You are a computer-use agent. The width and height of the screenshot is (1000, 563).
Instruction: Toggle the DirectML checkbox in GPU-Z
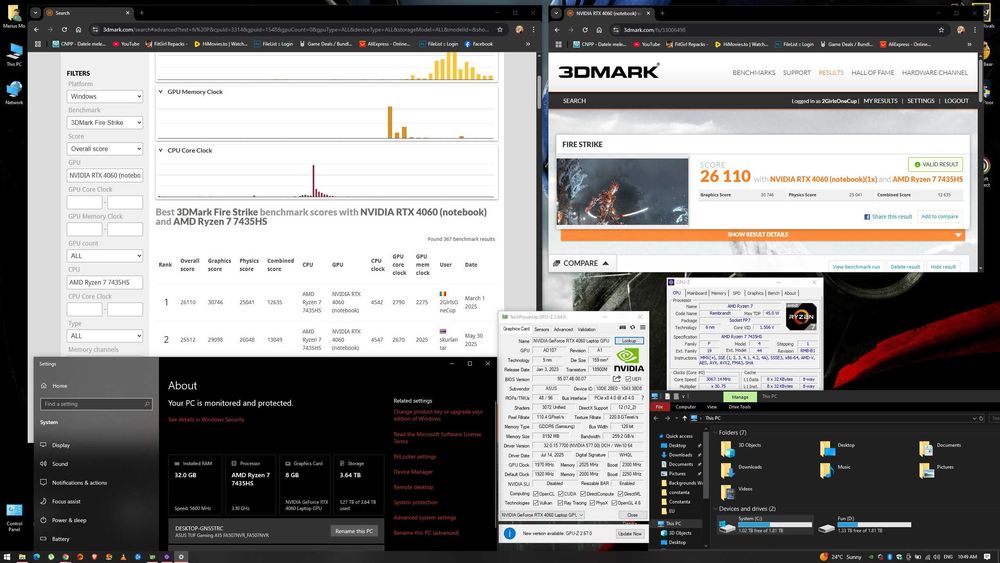[x=620, y=494]
